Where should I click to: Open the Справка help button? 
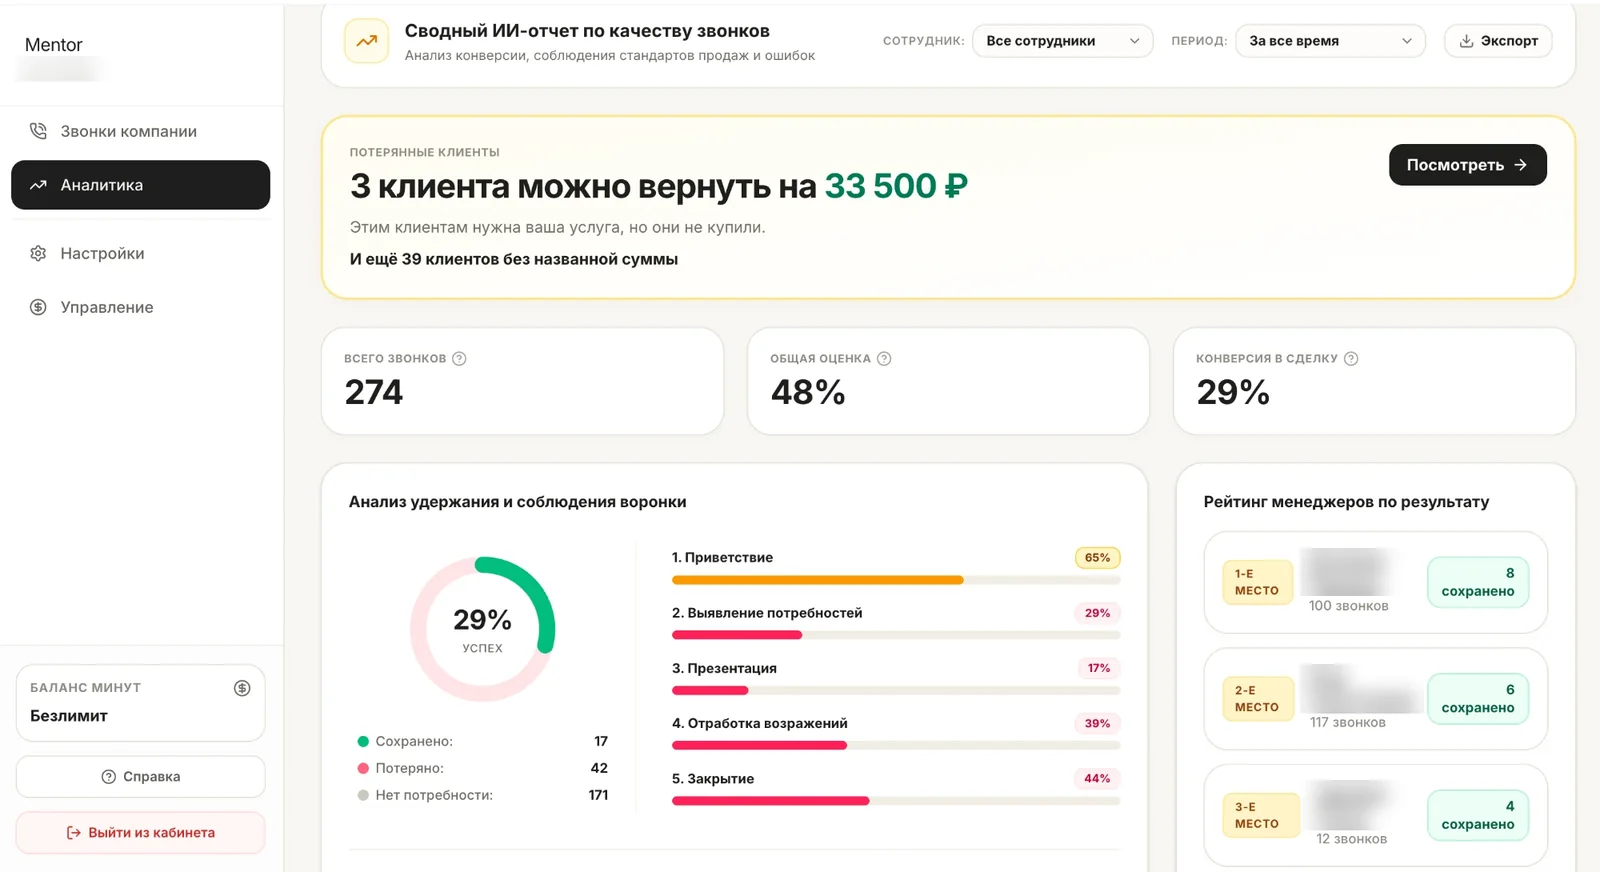pos(141,777)
